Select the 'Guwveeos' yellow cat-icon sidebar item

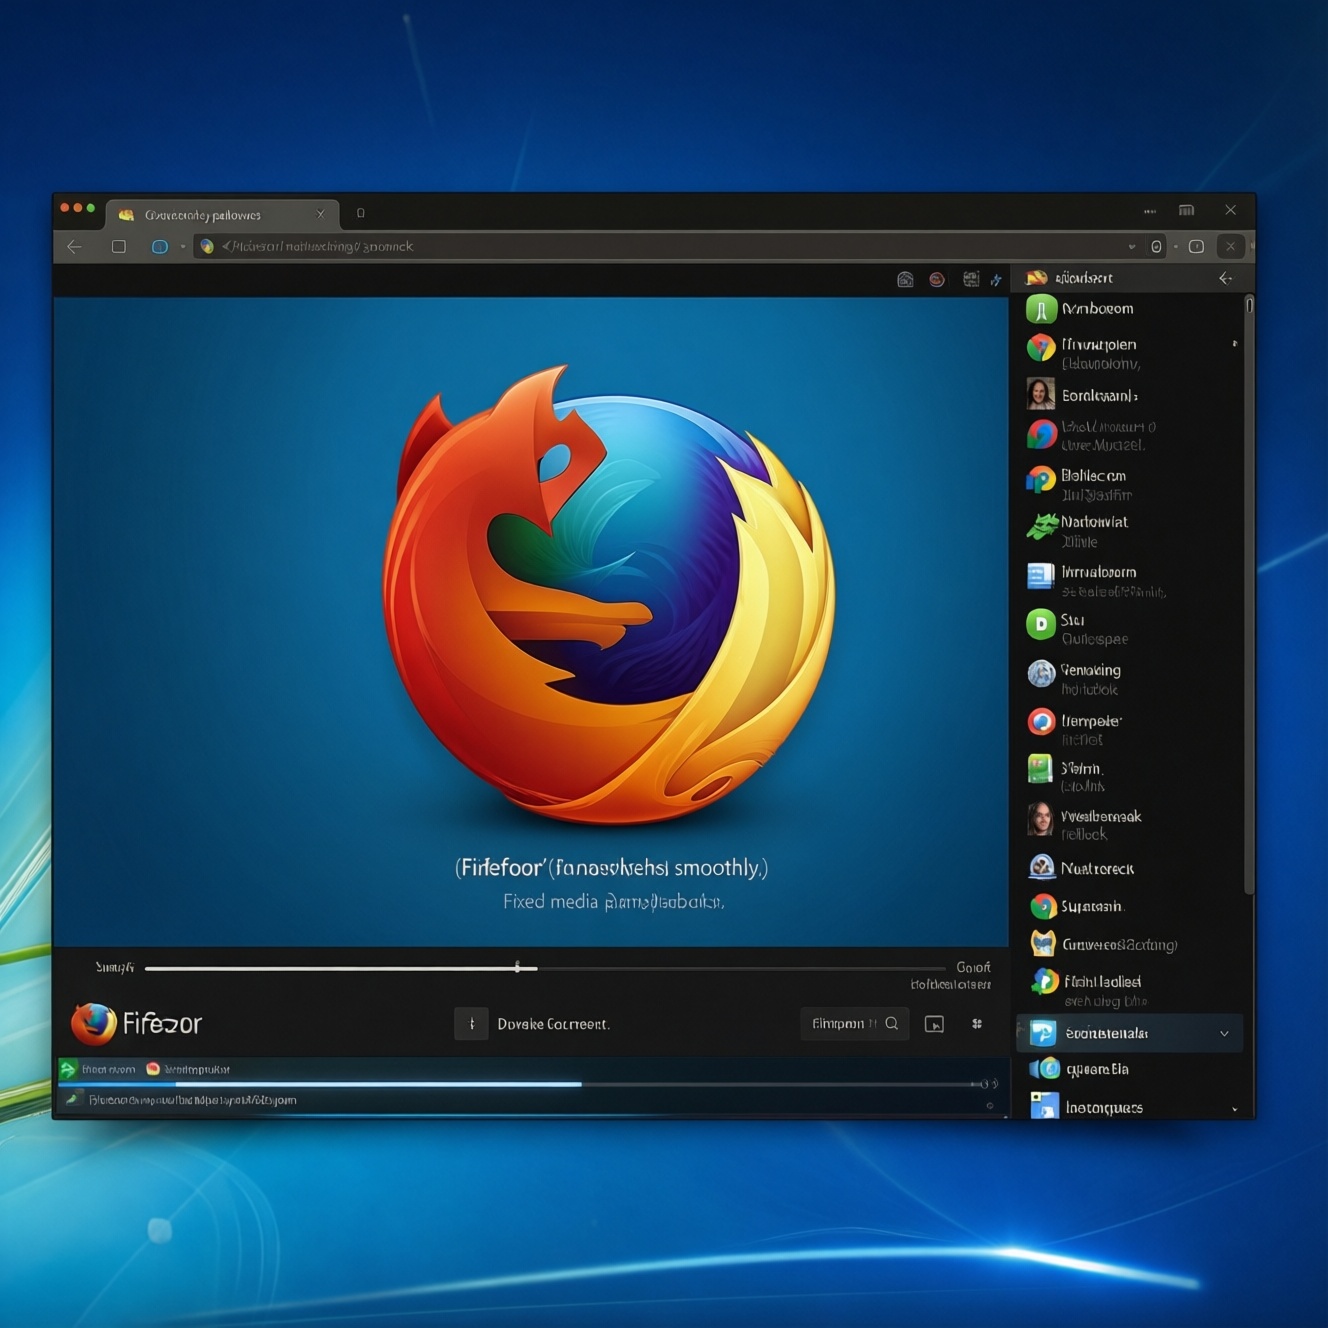pyautogui.click(x=1130, y=944)
